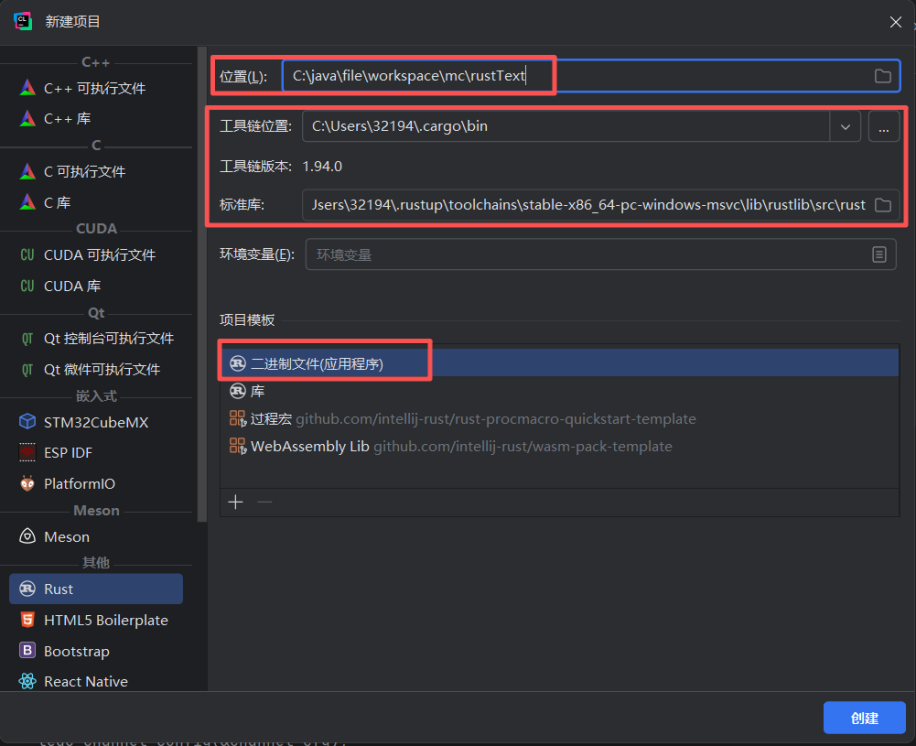The image size is (916, 746).
Task: Open toolchain browse ellipsis button
Action: point(884,126)
